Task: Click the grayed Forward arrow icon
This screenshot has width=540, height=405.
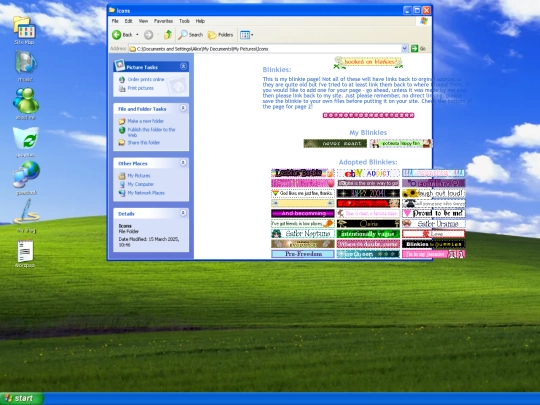Action: tap(148, 34)
